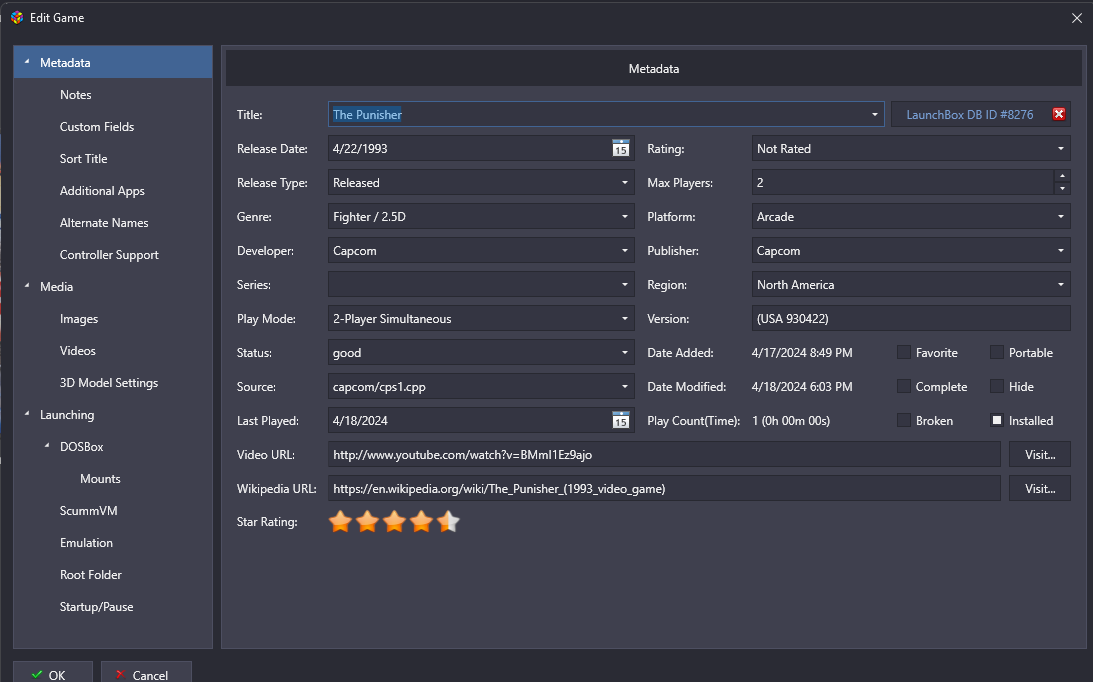Open the Custom Fields page
Image resolution: width=1093 pixels, height=682 pixels.
point(97,127)
